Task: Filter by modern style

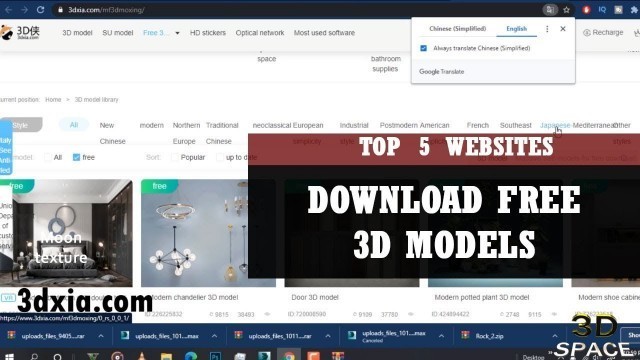Action: (151, 125)
